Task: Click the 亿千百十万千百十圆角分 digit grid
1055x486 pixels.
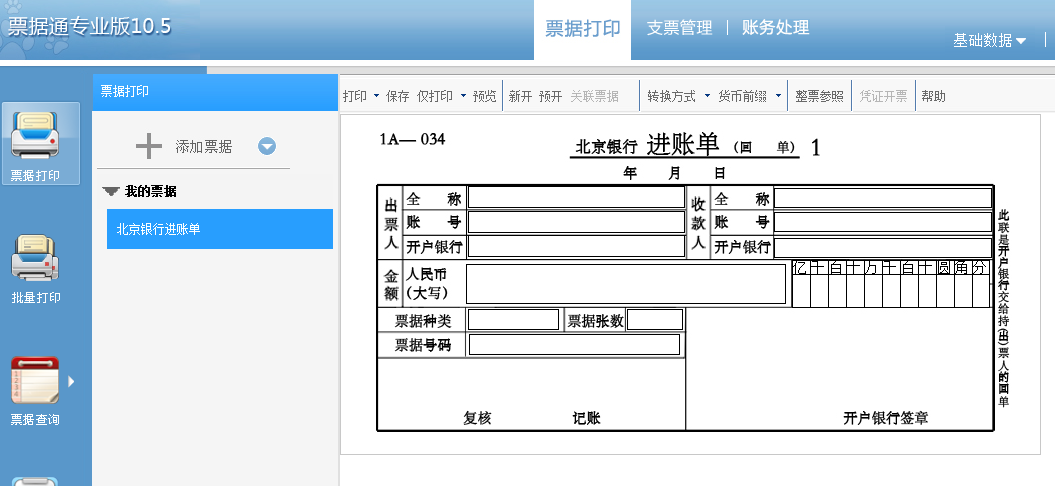Action: (x=892, y=284)
